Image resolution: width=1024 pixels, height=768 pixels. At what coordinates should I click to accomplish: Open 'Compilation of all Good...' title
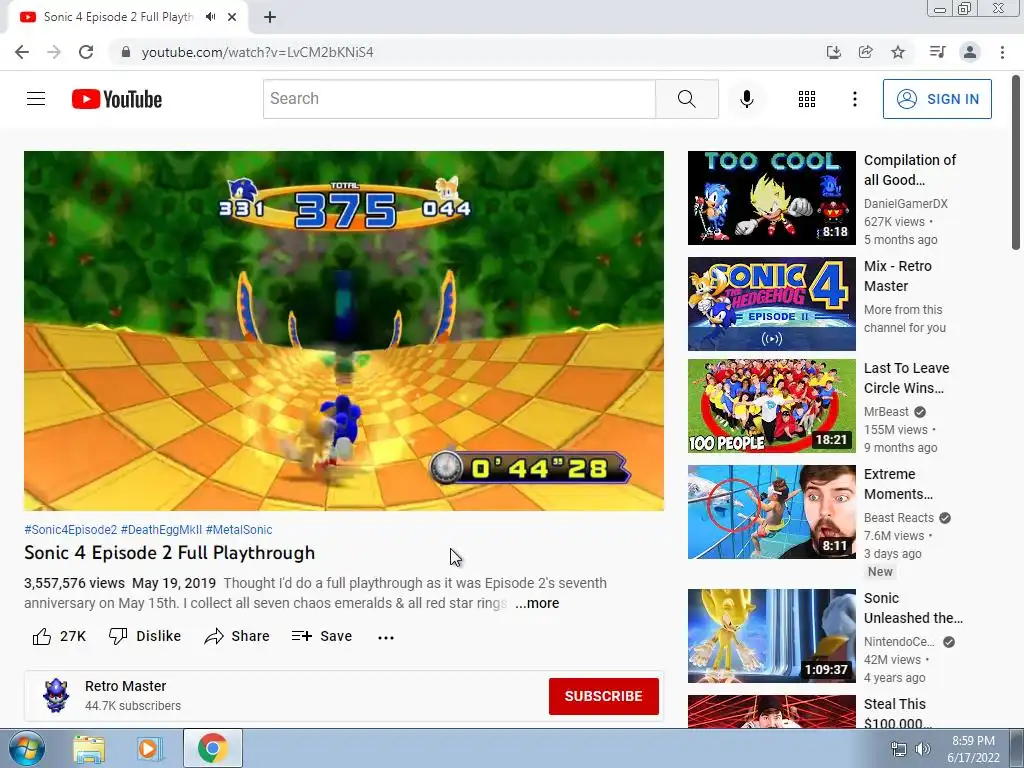910,170
